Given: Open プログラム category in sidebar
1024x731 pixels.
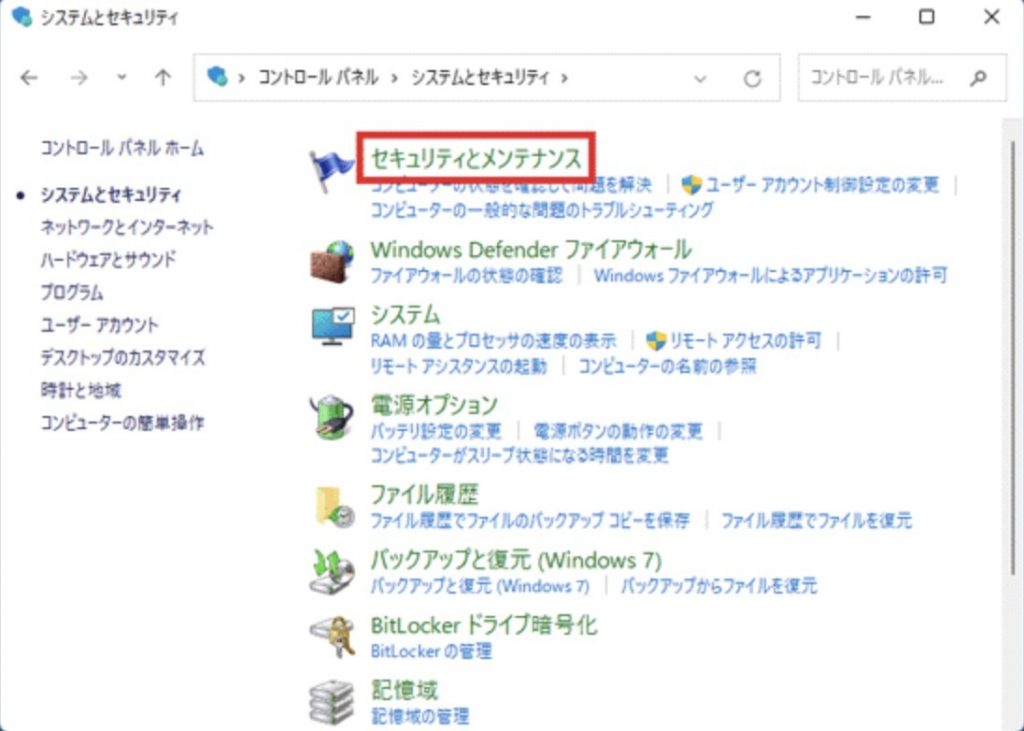Looking at the screenshot, I should pyautogui.click(x=72, y=292).
